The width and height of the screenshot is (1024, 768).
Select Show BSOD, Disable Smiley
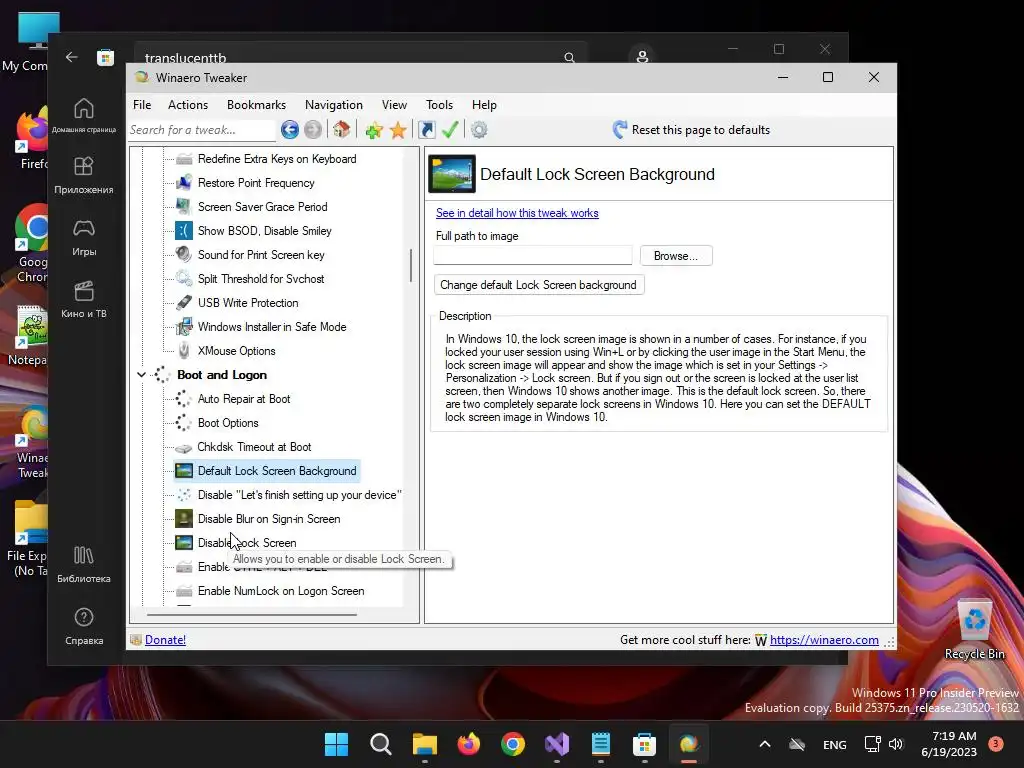click(264, 231)
